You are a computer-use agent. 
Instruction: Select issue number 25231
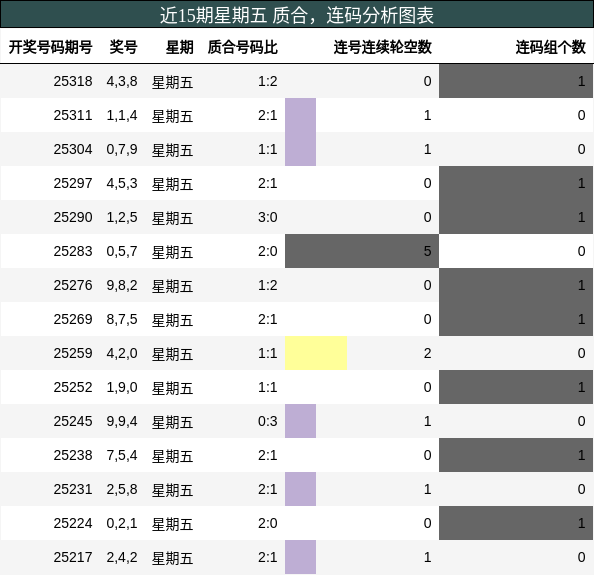coord(73,489)
